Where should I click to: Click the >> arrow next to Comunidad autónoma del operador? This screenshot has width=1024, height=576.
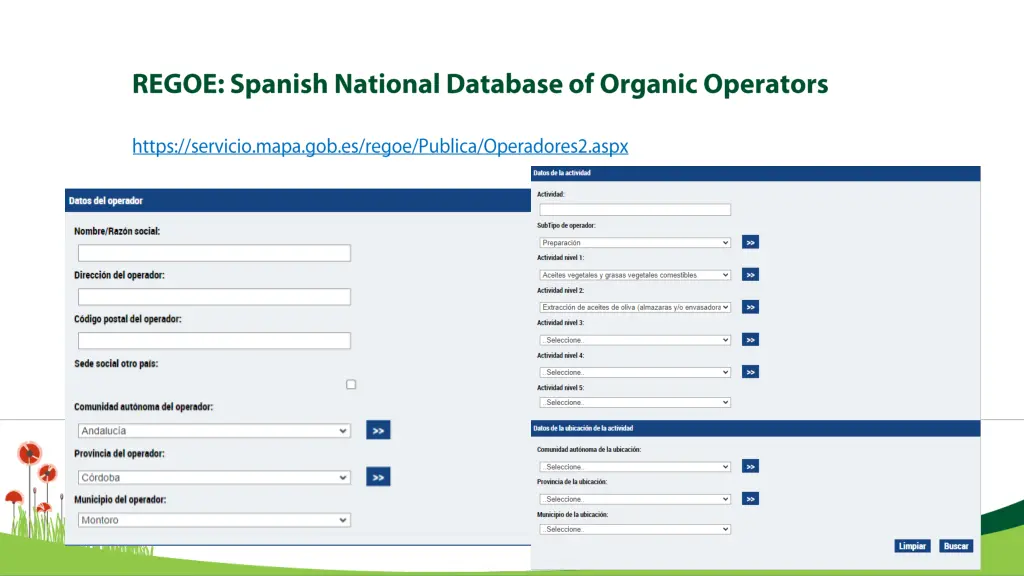(378, 430)
